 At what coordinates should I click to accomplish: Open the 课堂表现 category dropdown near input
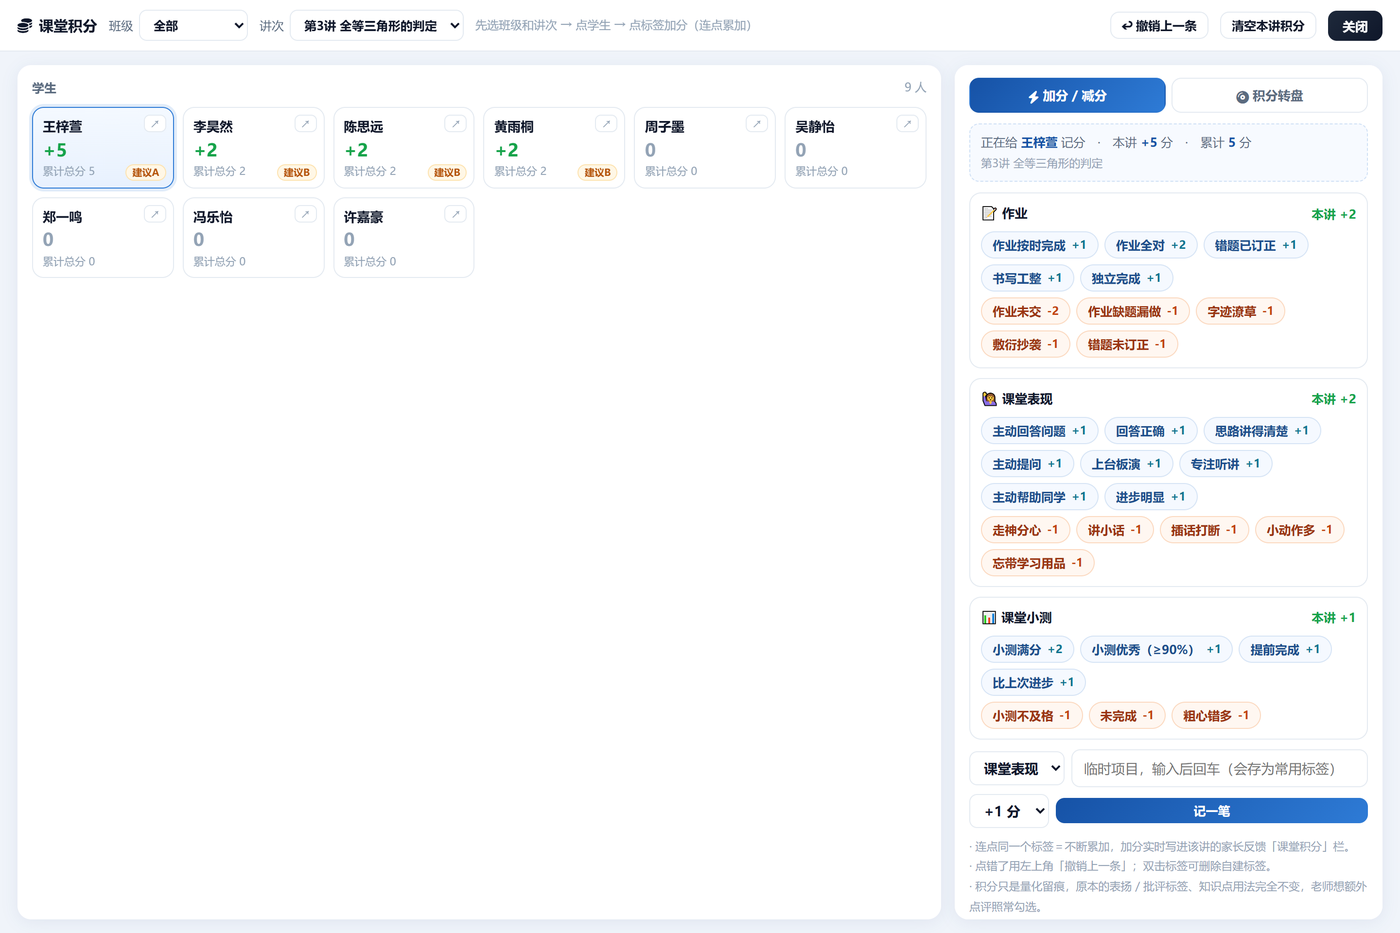(x=1017, y=768)
